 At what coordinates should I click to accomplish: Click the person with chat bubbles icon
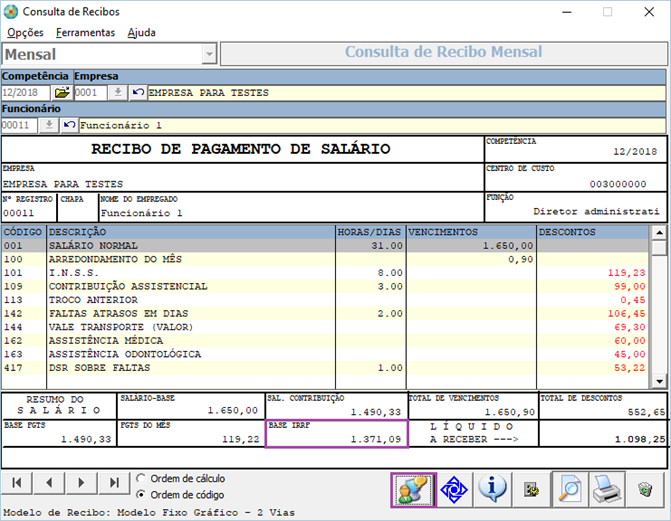[413, 490]
